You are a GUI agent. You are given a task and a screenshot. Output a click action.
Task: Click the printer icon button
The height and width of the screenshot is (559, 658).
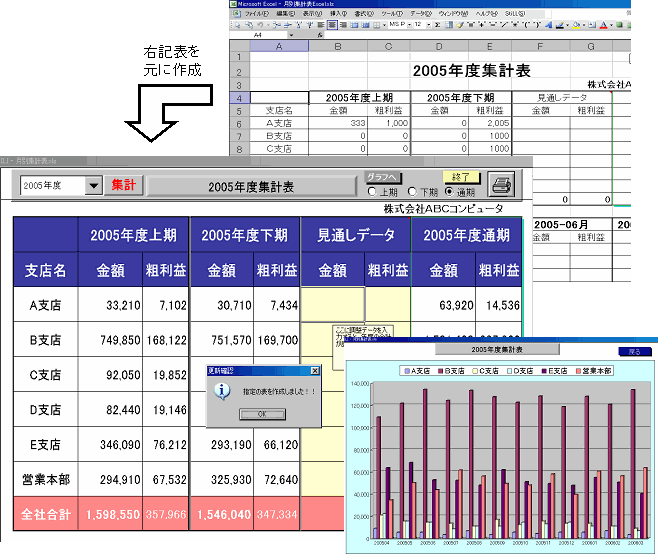502,185
